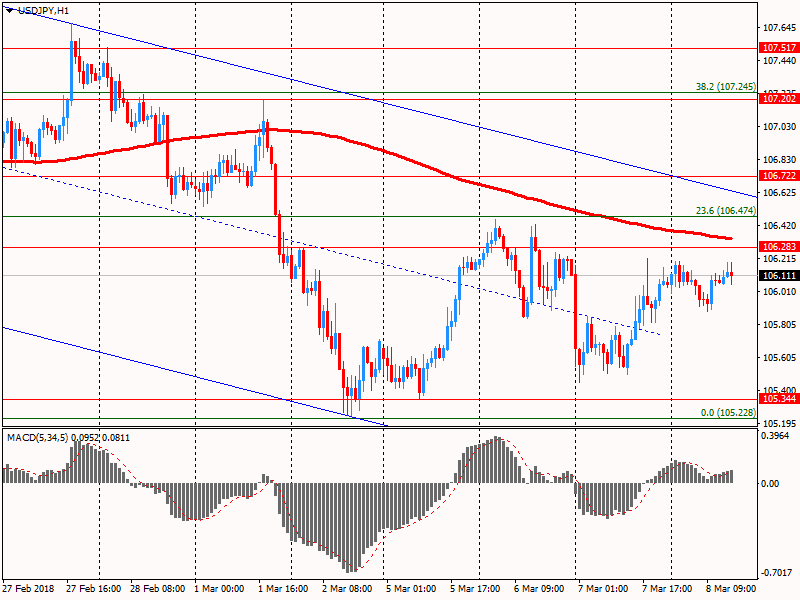Click the MACD scale value -0.7017
Viewport: 800px width, 600px height.
click(x=776, y=572)
